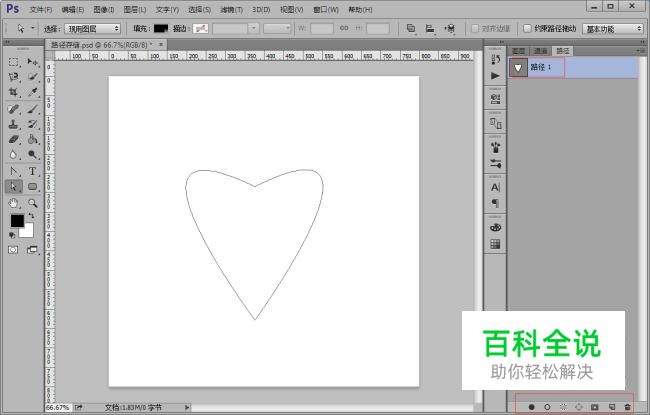Image resolution: width=650 pixels, height=415 pixels.
Task: Select the Blur tool
Action: click(13, 155)
